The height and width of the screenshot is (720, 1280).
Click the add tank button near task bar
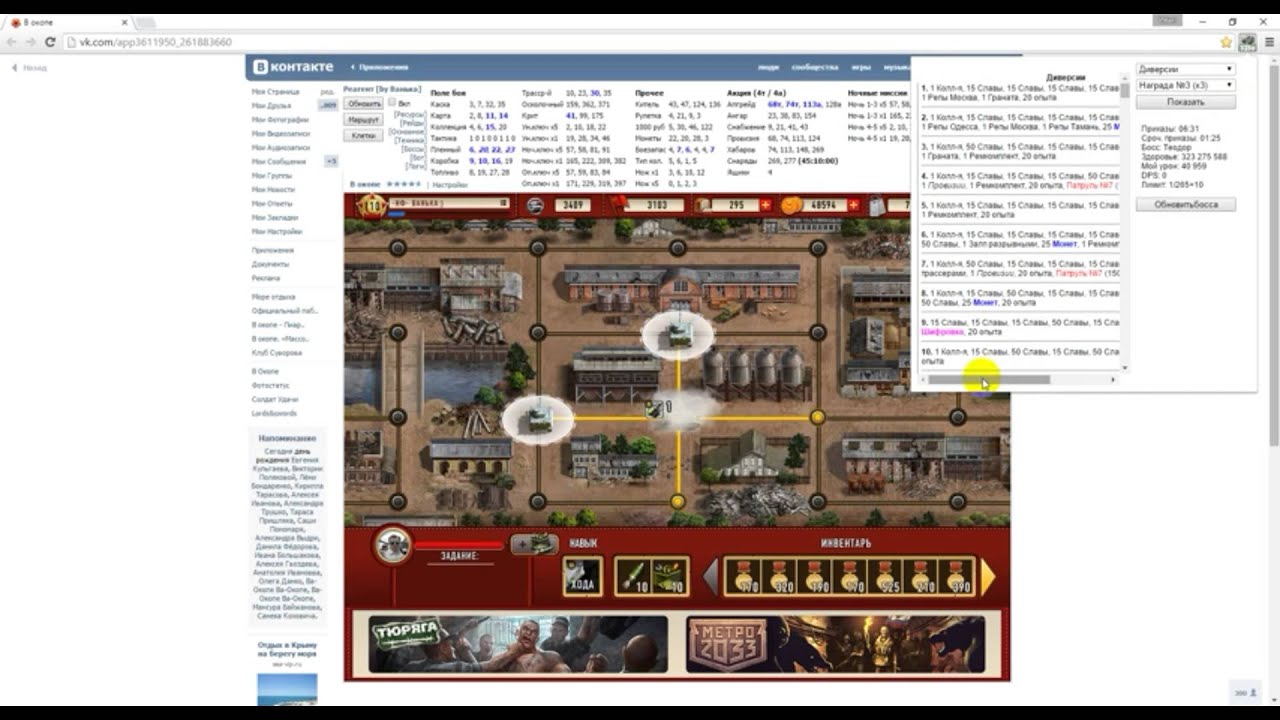point(534,544)
